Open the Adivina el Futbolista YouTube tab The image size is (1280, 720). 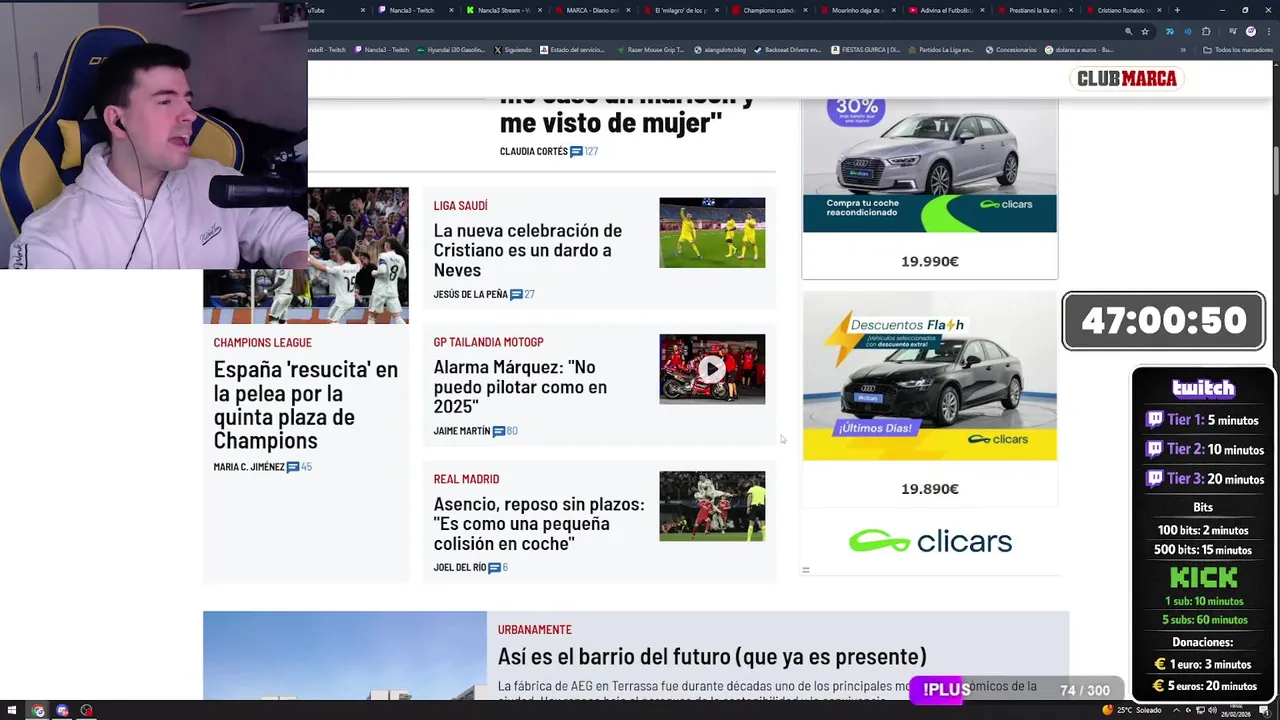945,10
